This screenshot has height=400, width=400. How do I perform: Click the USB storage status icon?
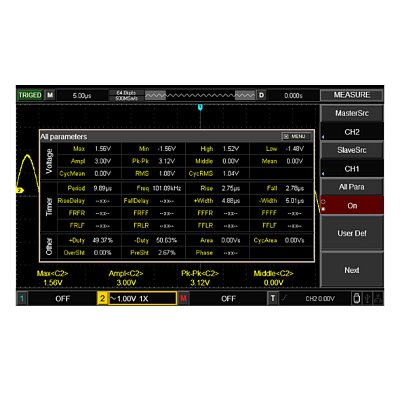tap(356, 298)
